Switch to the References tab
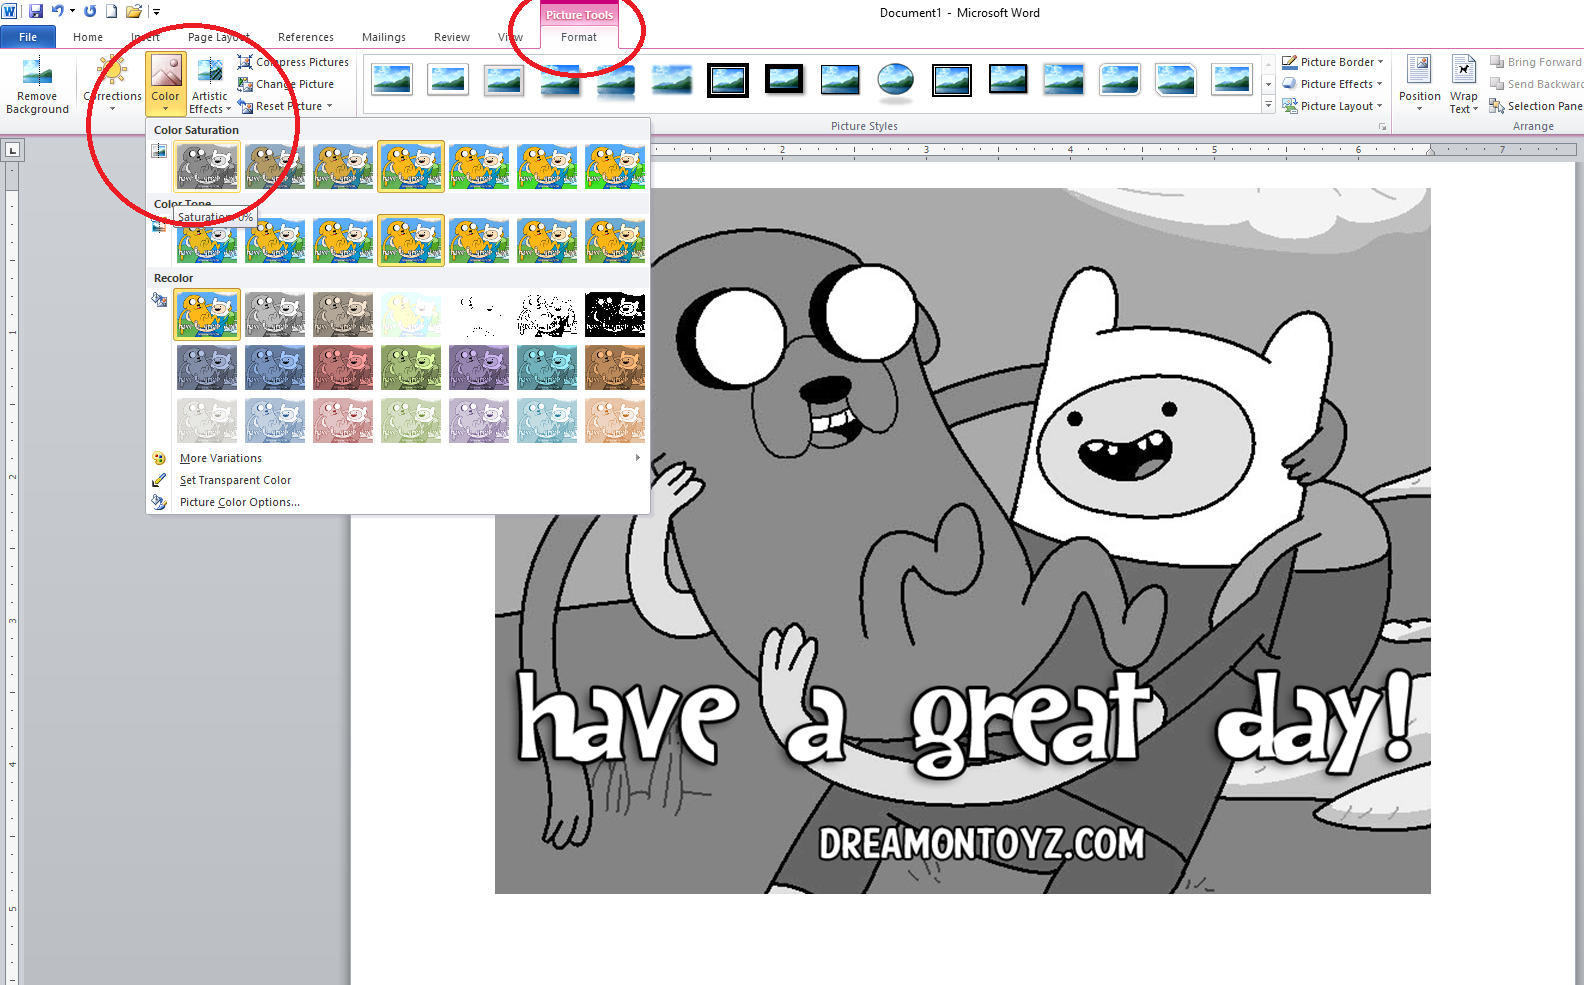The width and height of the screenshot is (1584, 985). 306,37
